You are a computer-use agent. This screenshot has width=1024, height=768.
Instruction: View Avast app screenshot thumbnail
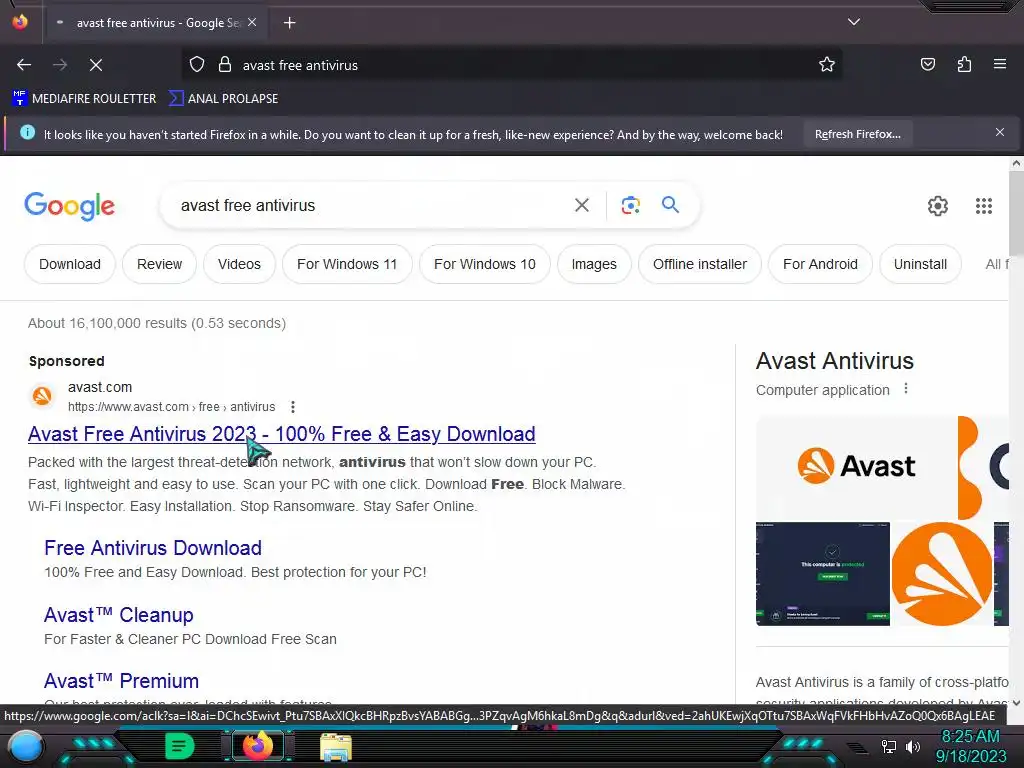click(x=823, y=573)
